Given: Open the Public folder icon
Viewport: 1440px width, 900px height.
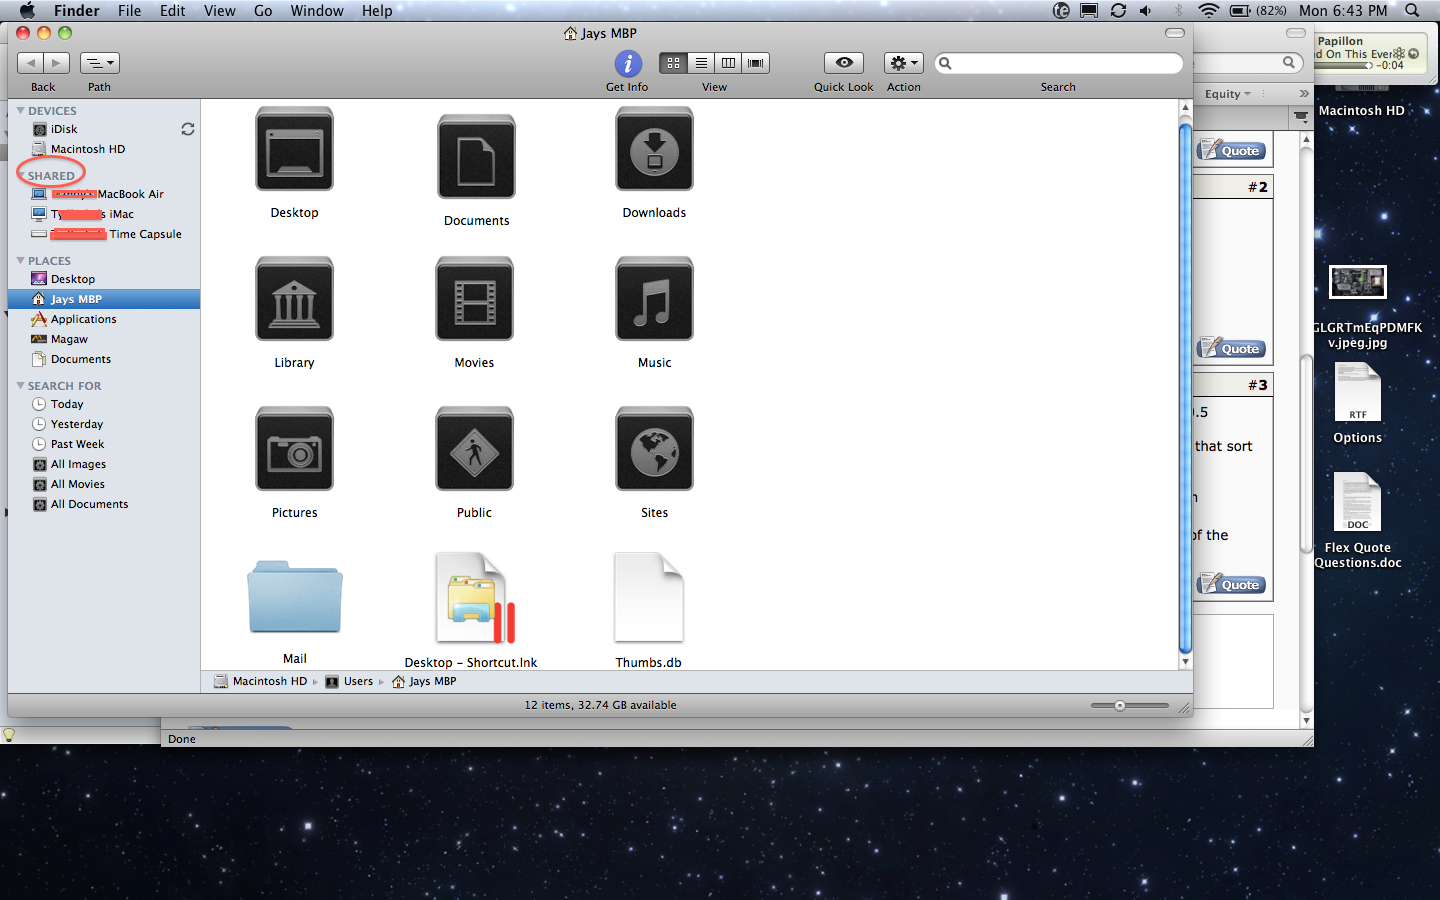Looking at the screenshot, I should pyautogui.click(x=474, y=449).
